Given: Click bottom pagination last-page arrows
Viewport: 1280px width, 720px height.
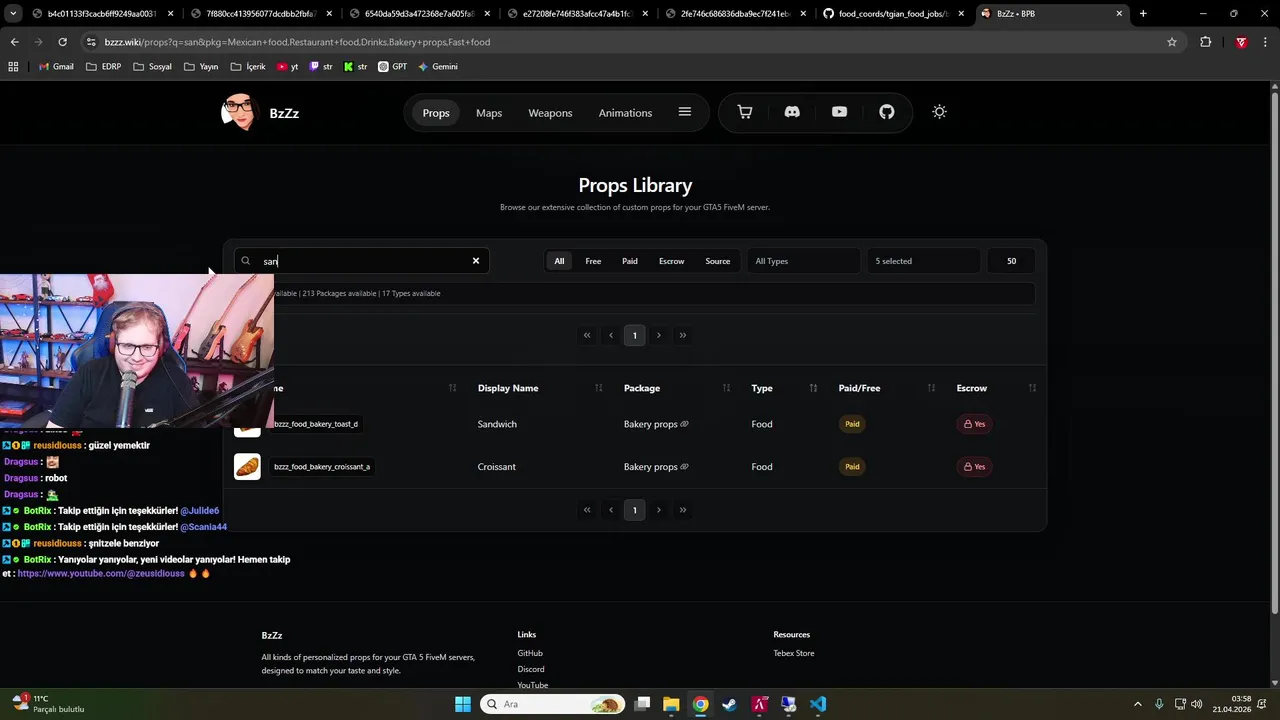Looking at the screenshot, I should pyautogui.click(x=683, y=510).
